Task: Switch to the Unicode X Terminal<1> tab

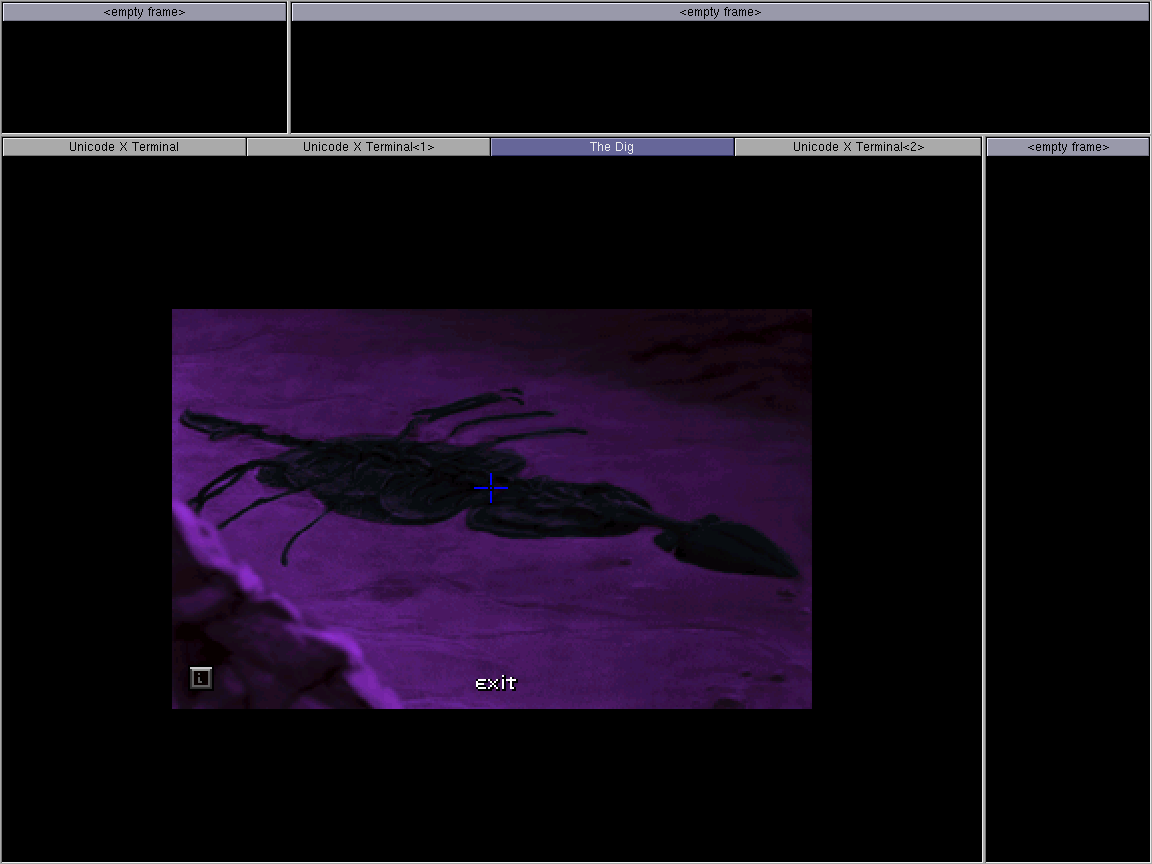Action: [x=369, y=147]
